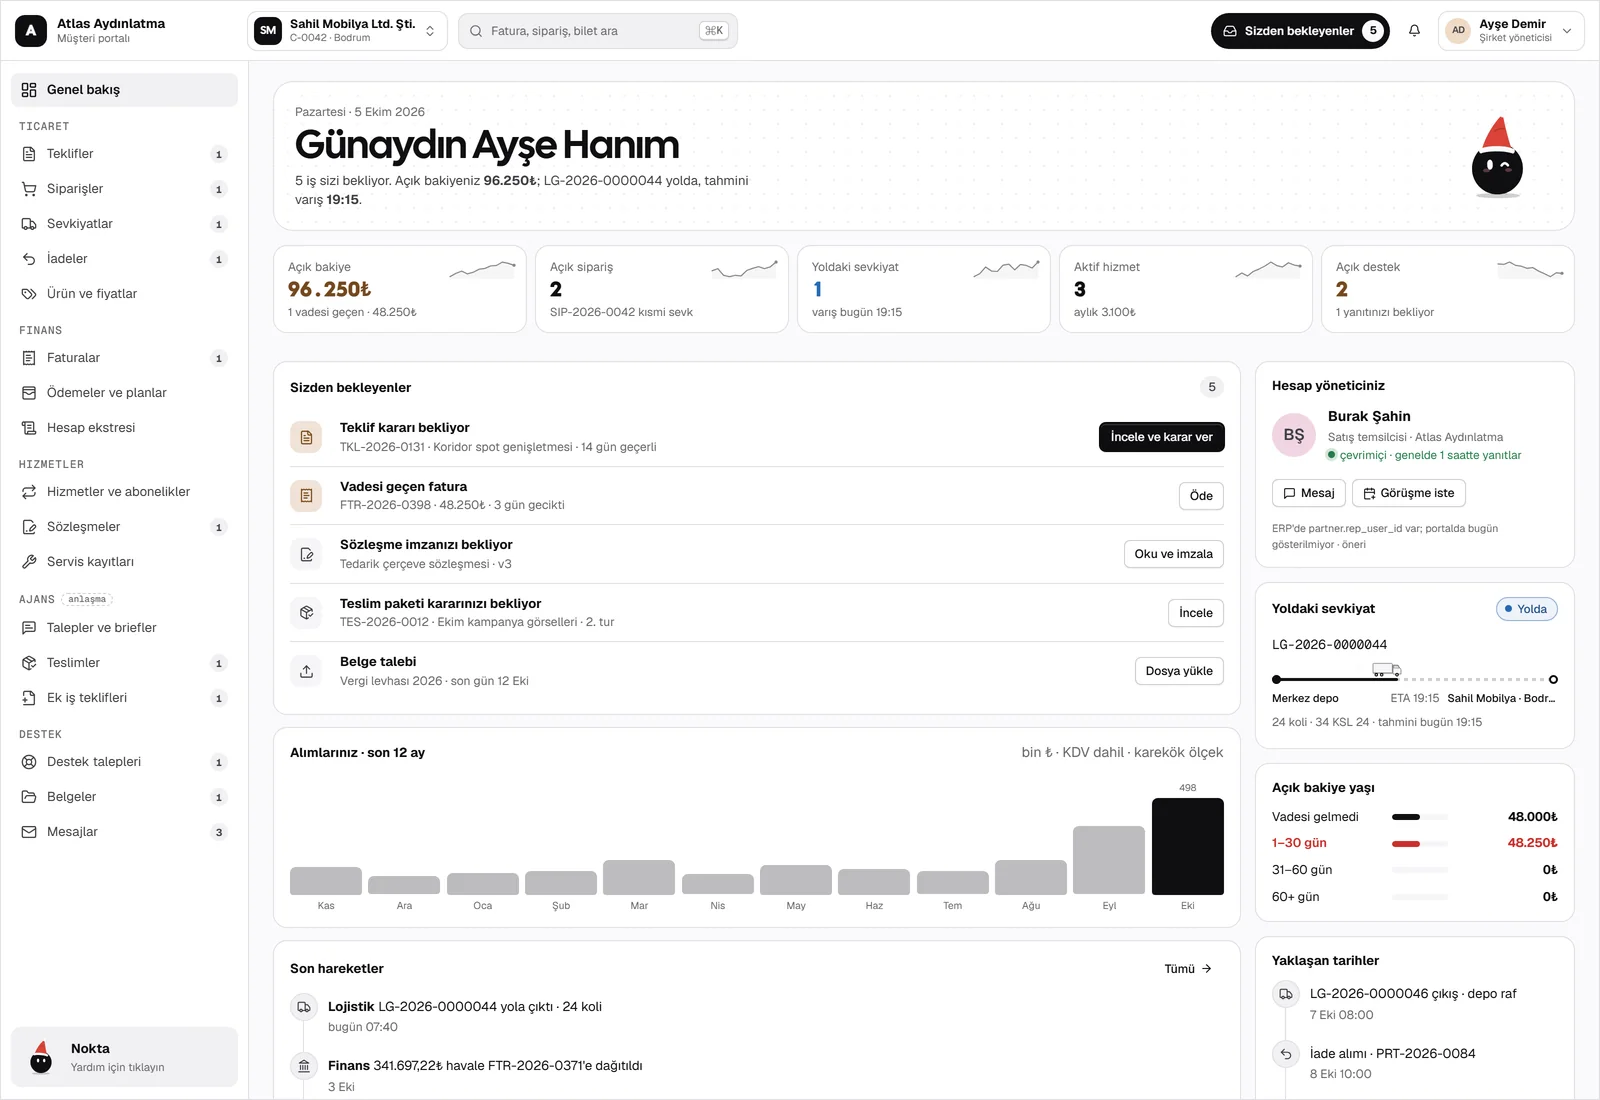Click the Destek talepleri lifebuoy icon
1600x1100 pixels.
coord(29,762)
